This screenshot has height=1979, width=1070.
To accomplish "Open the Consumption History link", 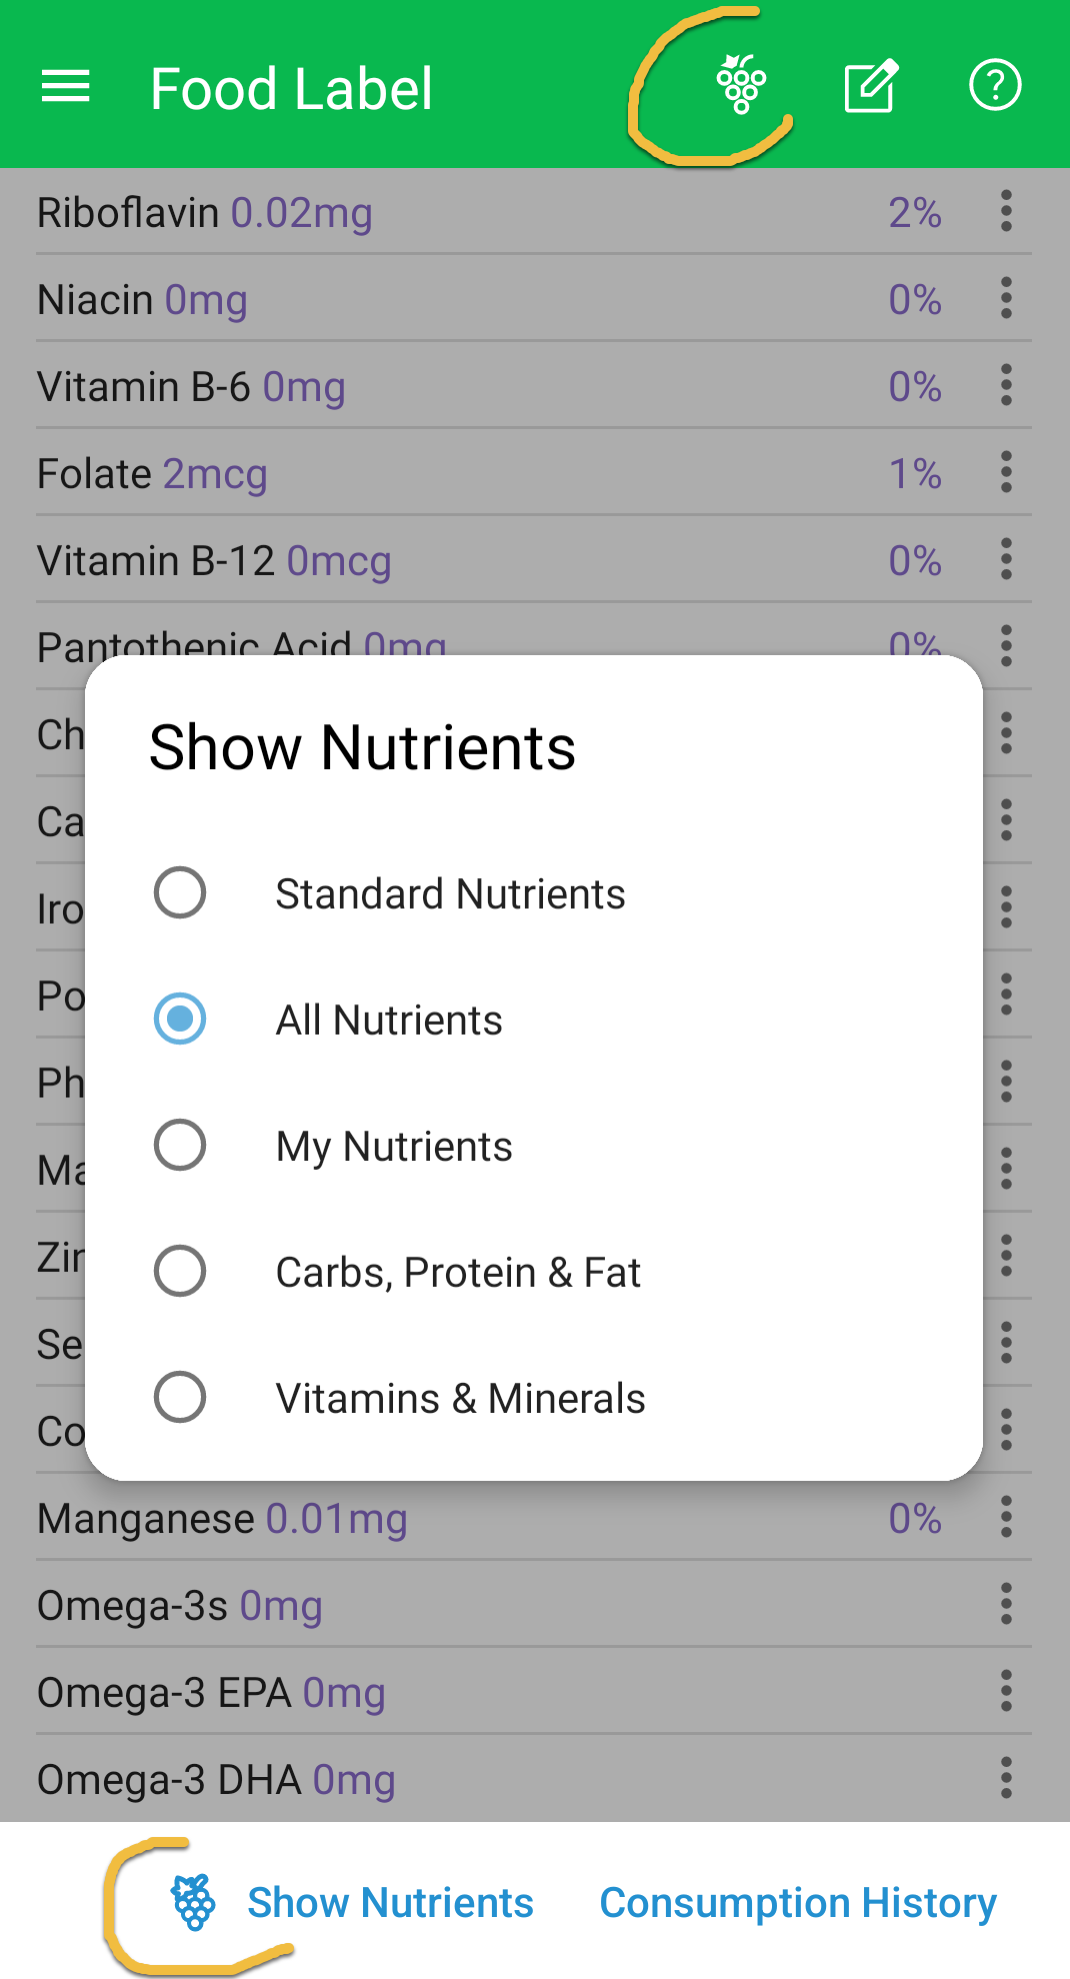I will (x=797, y=1903).
